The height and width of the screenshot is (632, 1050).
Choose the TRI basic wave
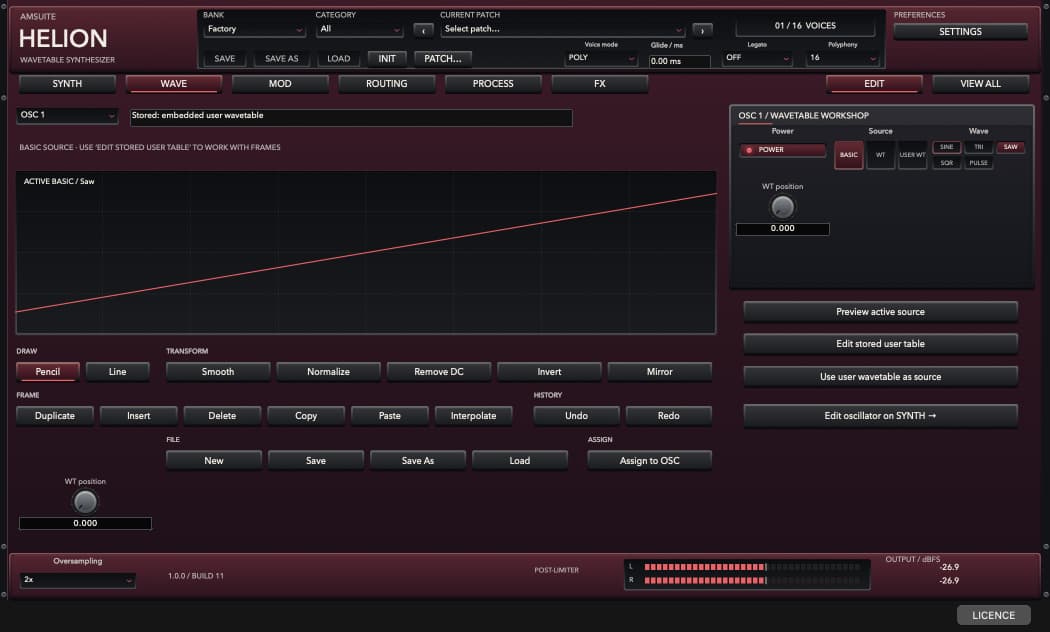coord(978,147)
